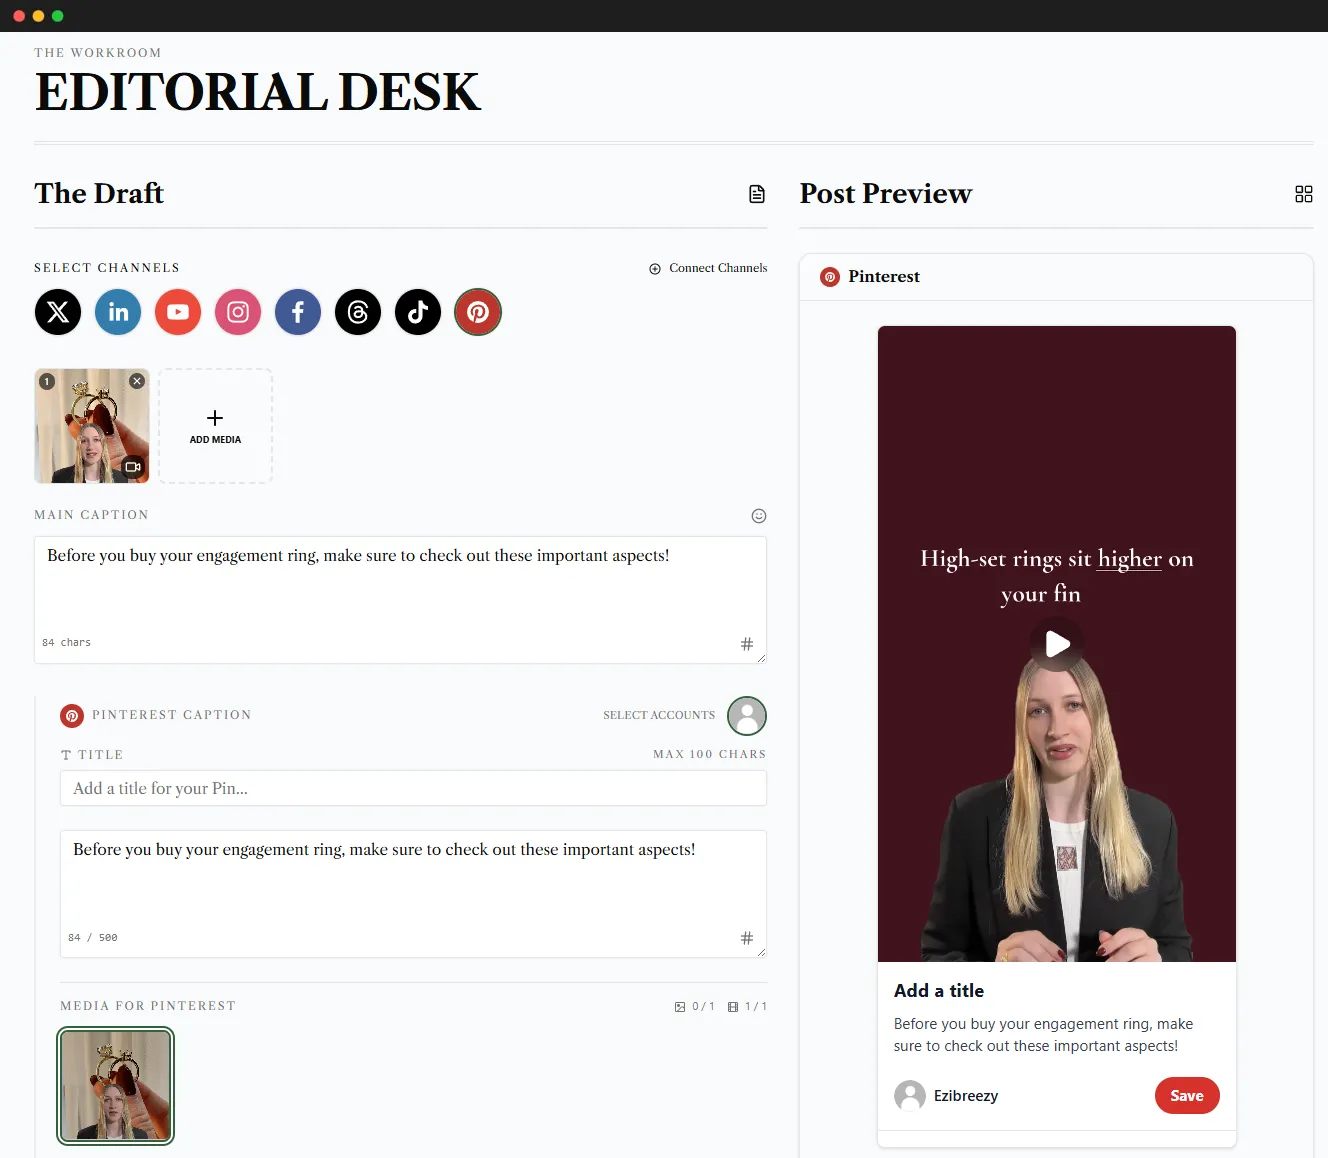Select the LinkedIn channel icon

coord(117,312)
